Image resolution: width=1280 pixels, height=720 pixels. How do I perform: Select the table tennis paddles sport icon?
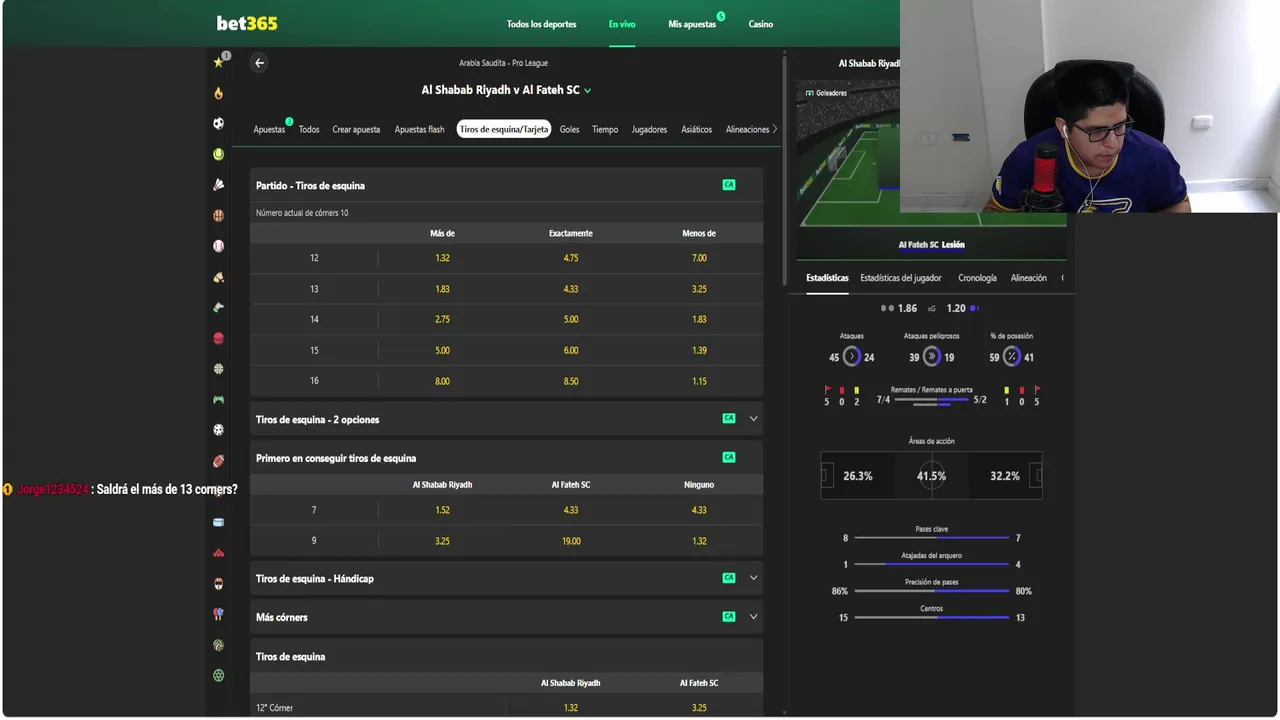tap(218, 614)
